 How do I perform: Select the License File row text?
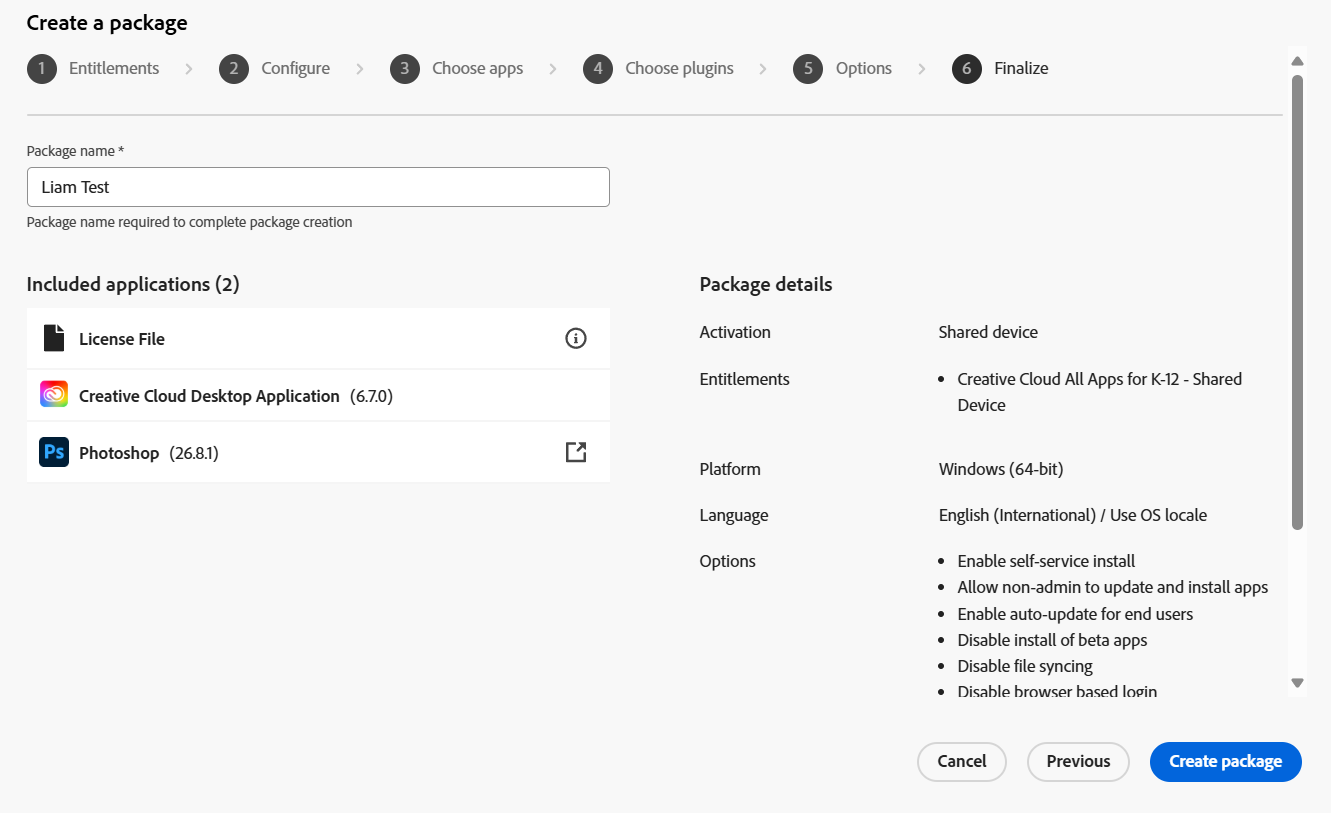click(x=122, y=339)
